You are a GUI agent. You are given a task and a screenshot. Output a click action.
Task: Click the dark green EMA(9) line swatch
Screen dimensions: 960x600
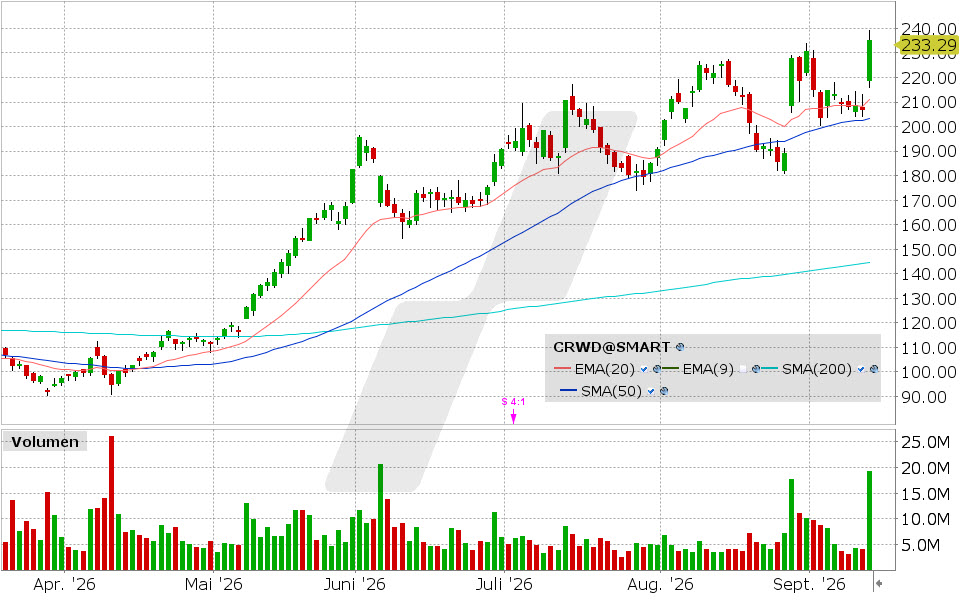point(670,369)
